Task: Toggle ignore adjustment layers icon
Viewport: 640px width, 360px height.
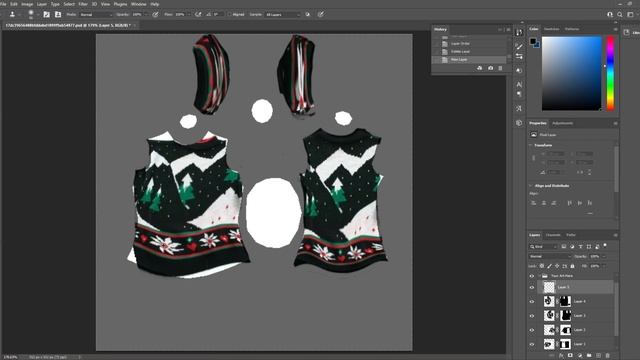Action: [308, 14]
